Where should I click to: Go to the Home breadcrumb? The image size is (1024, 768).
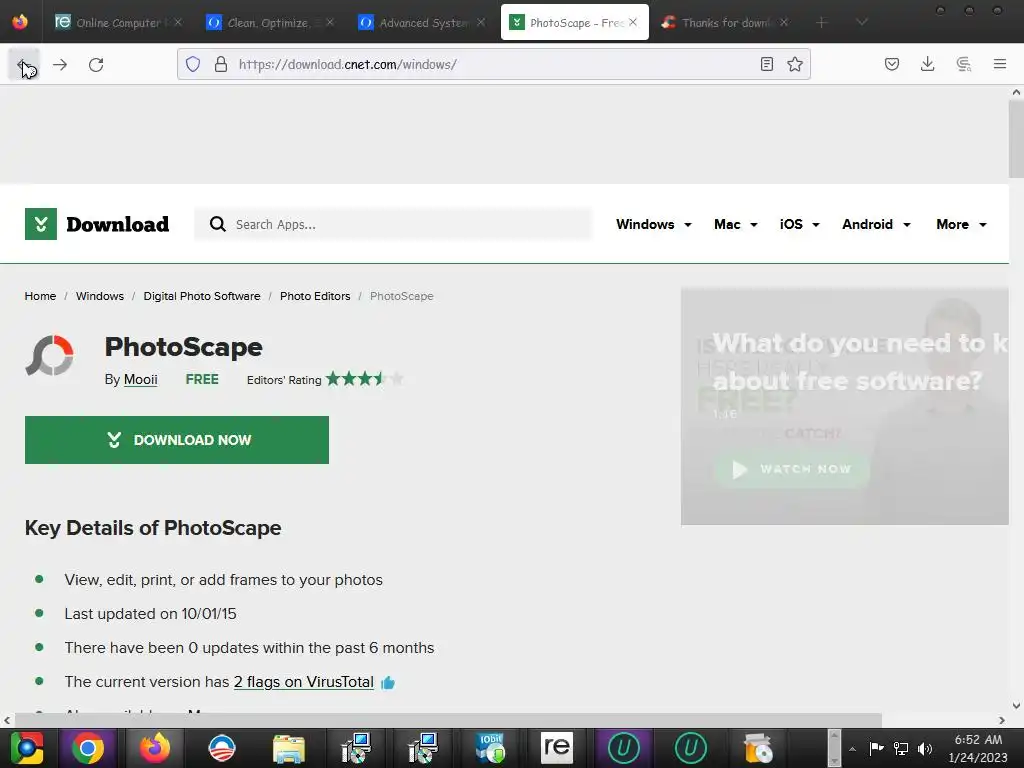pyautogui.click(x=40, y=296)
